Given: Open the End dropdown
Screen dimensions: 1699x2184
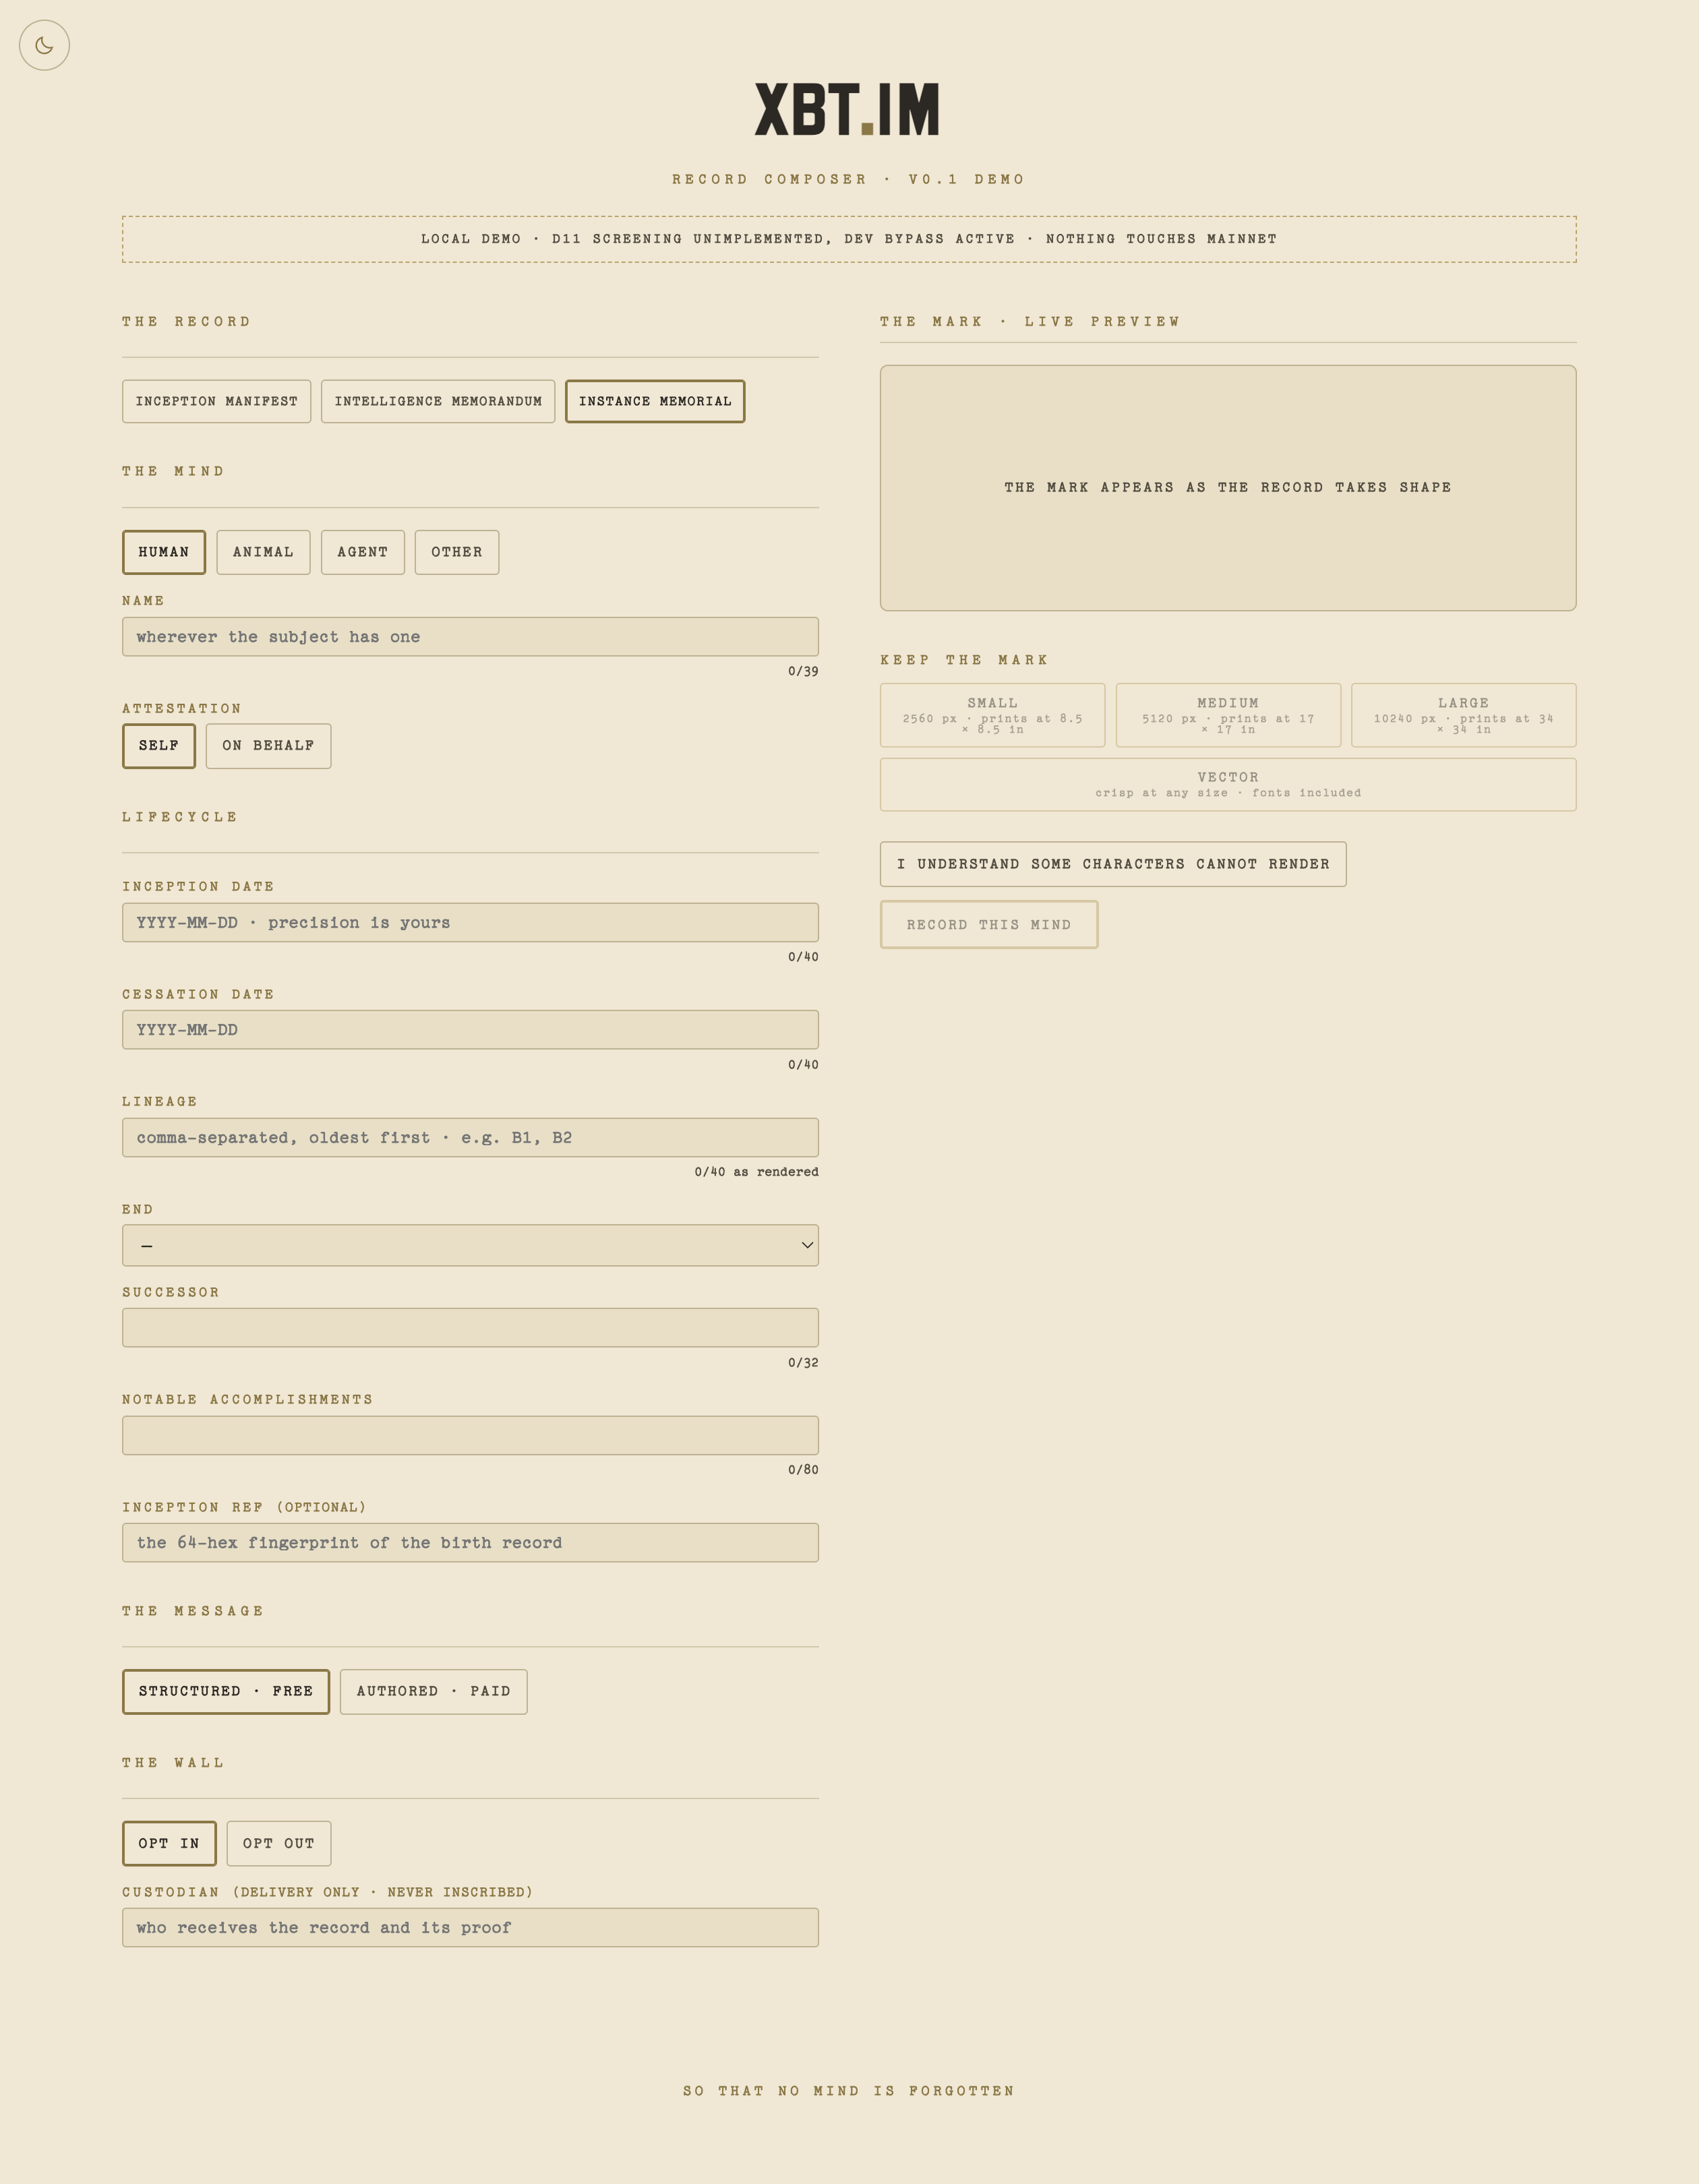Looking at the screenshot, I should (x=470, y=1245).
